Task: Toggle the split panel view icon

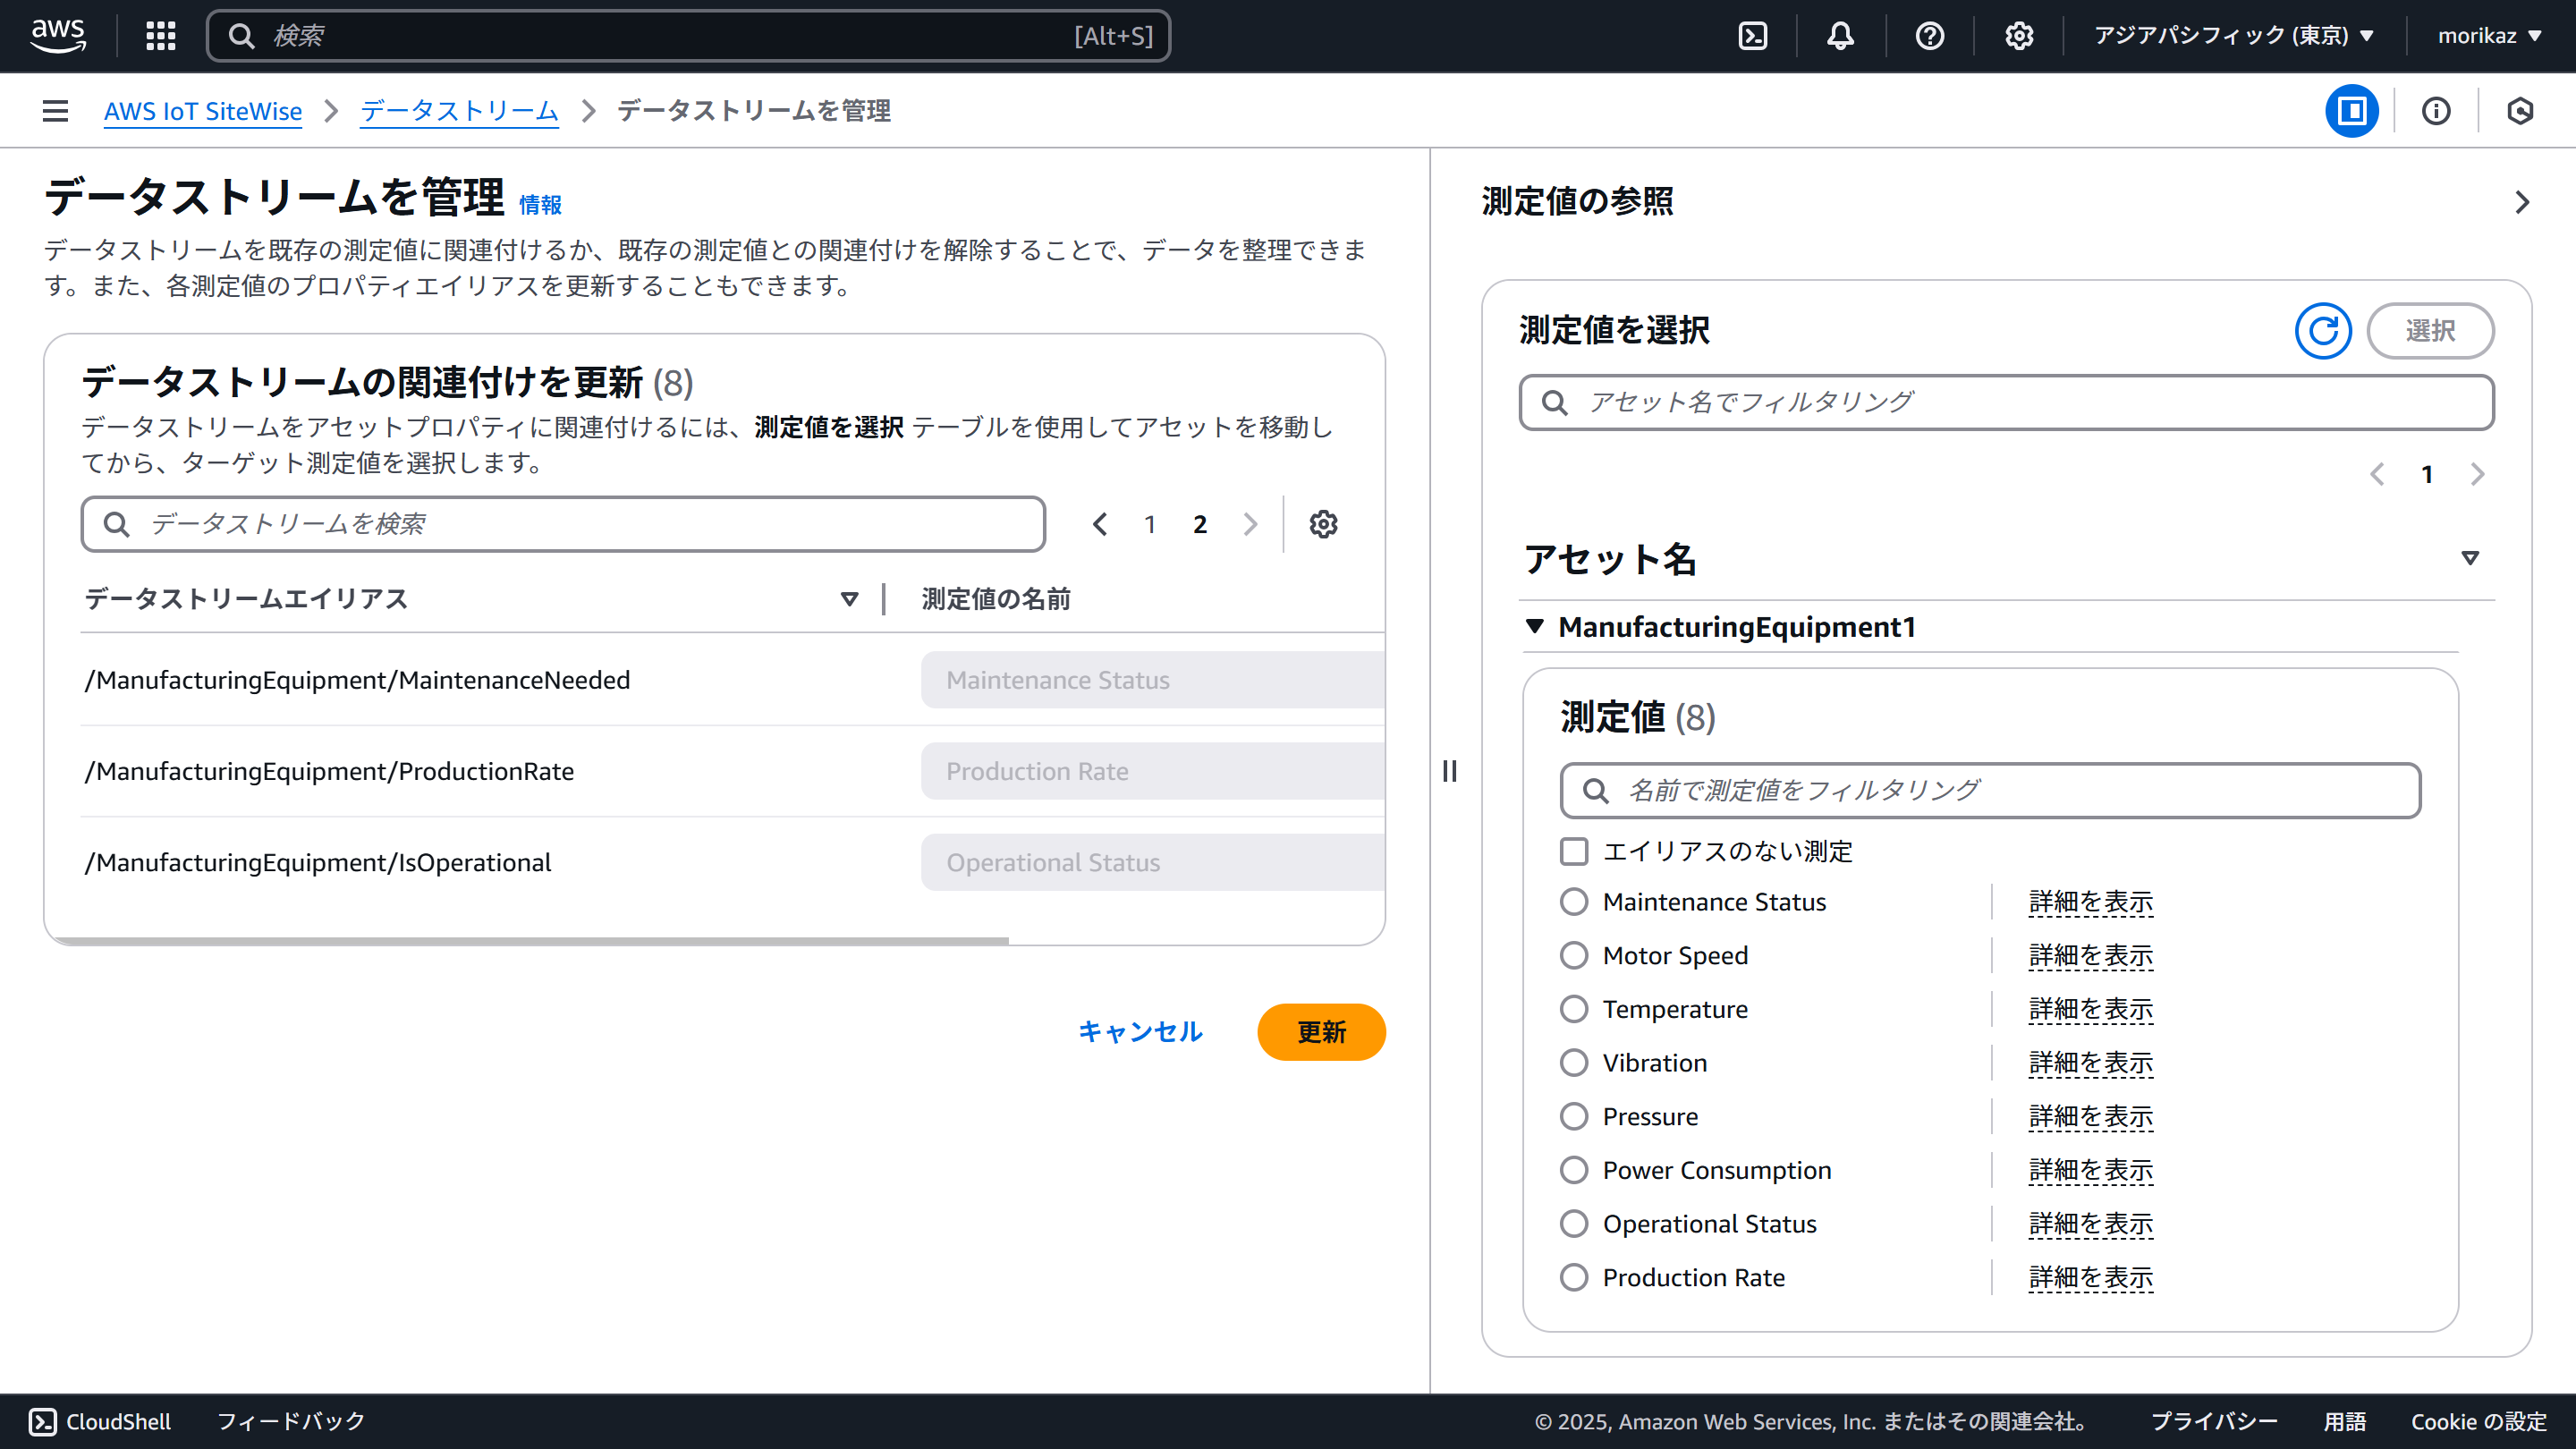Action: pos(2352,111)
